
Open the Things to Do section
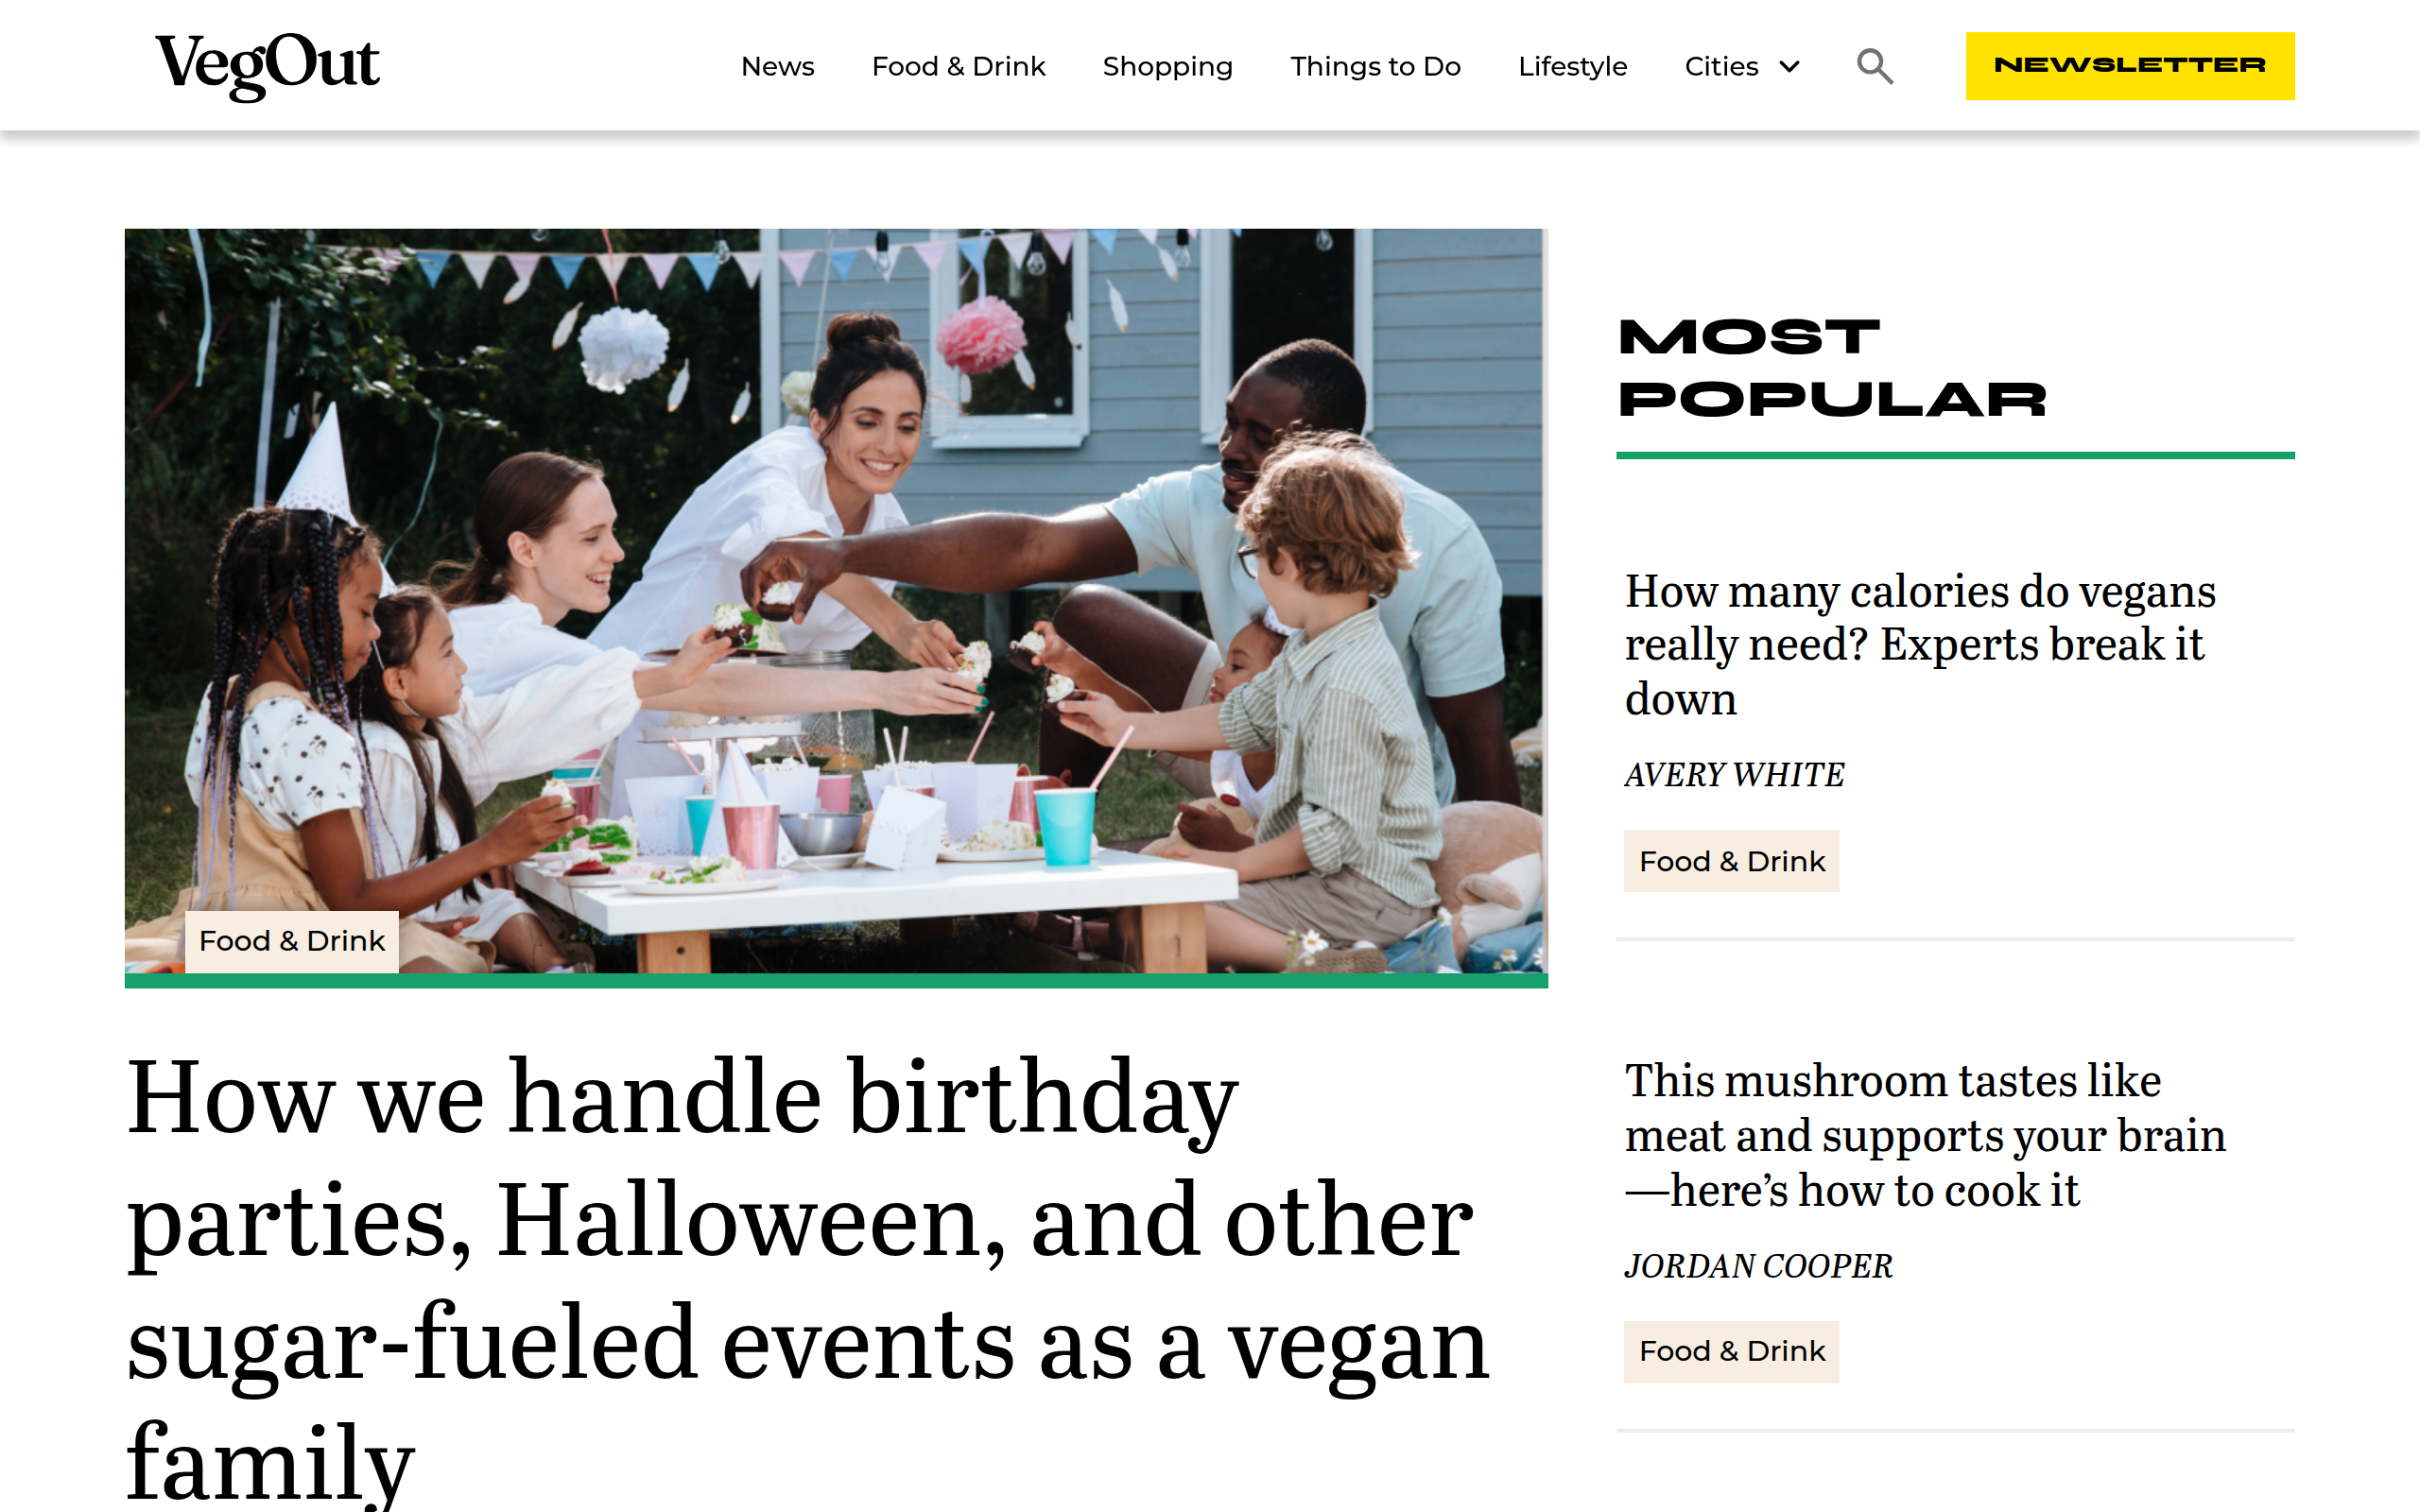point(1375,66)
